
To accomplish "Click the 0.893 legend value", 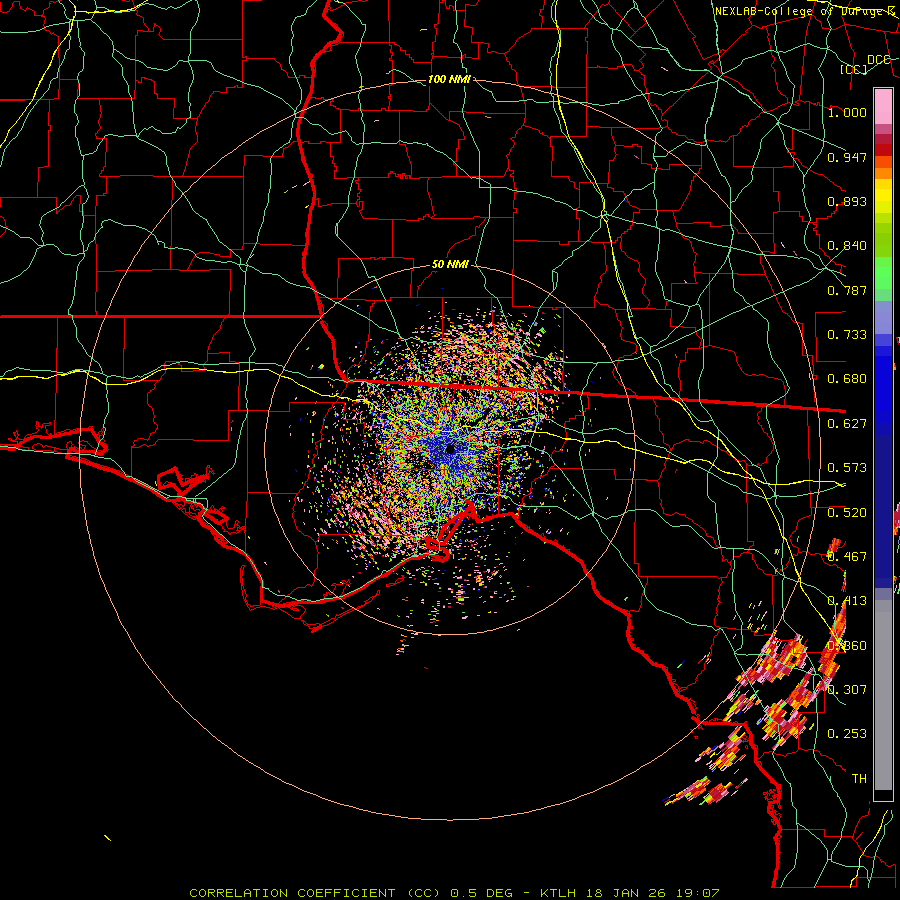I will point(847,201).
